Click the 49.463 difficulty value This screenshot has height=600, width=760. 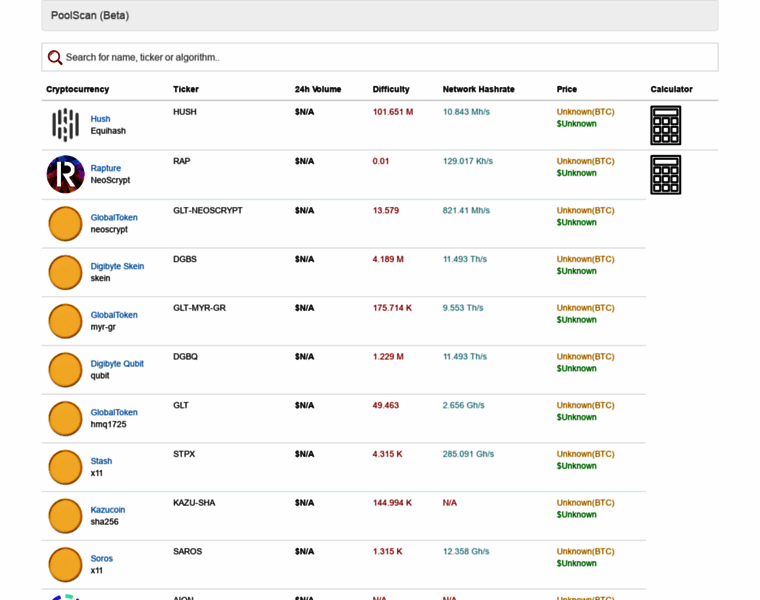[385, 405]
